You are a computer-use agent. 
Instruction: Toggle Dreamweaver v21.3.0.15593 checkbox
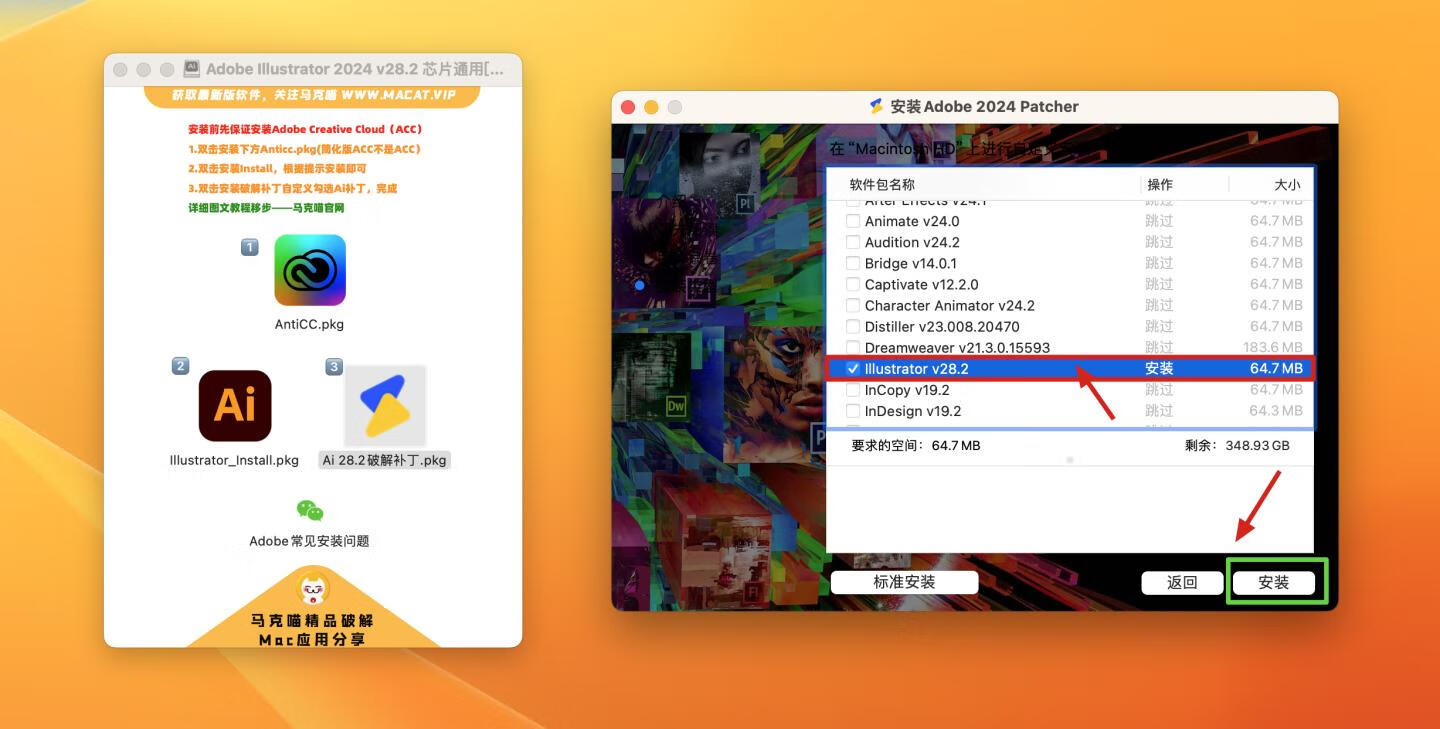click(x=853, y=347)
